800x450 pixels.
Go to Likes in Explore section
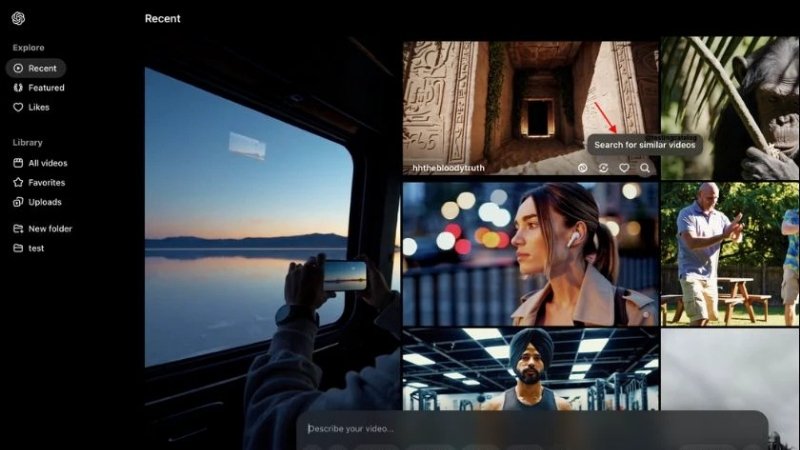pos(38,107)
